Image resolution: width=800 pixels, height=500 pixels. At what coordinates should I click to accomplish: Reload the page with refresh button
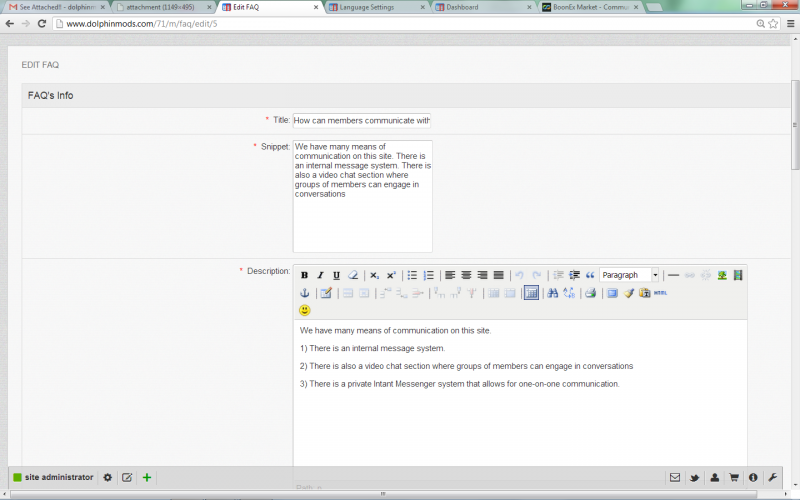[42, 23]
